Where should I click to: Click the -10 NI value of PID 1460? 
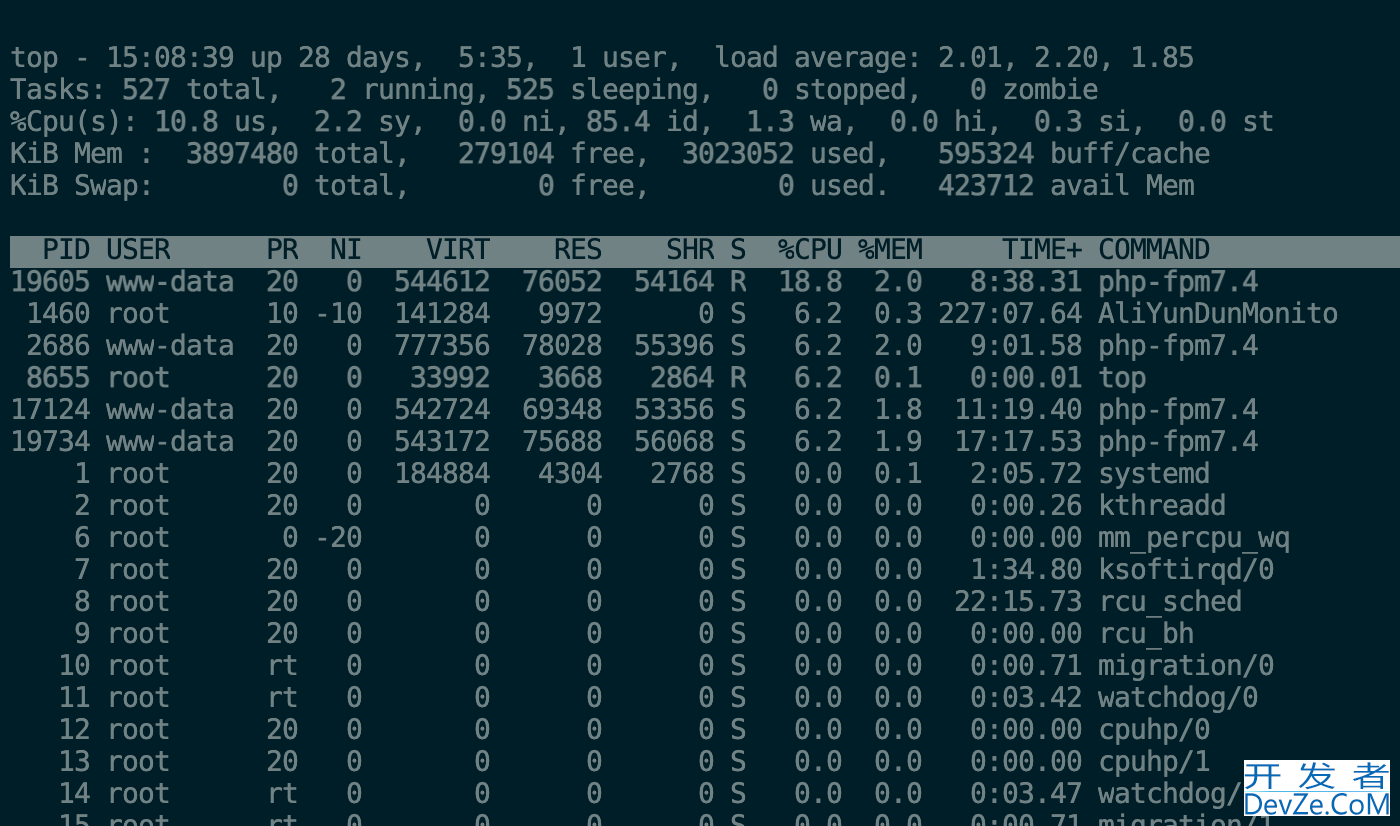point(338,314)
